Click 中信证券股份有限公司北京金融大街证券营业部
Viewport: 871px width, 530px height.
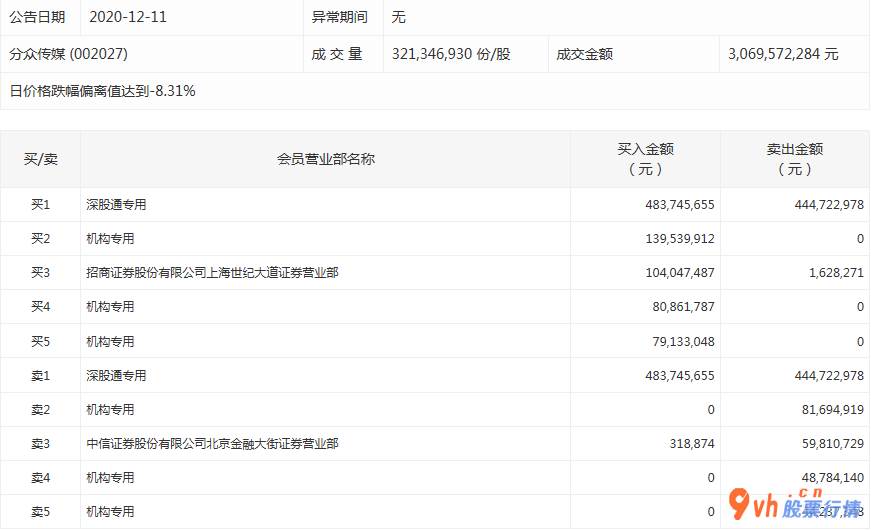coord(212,444)
